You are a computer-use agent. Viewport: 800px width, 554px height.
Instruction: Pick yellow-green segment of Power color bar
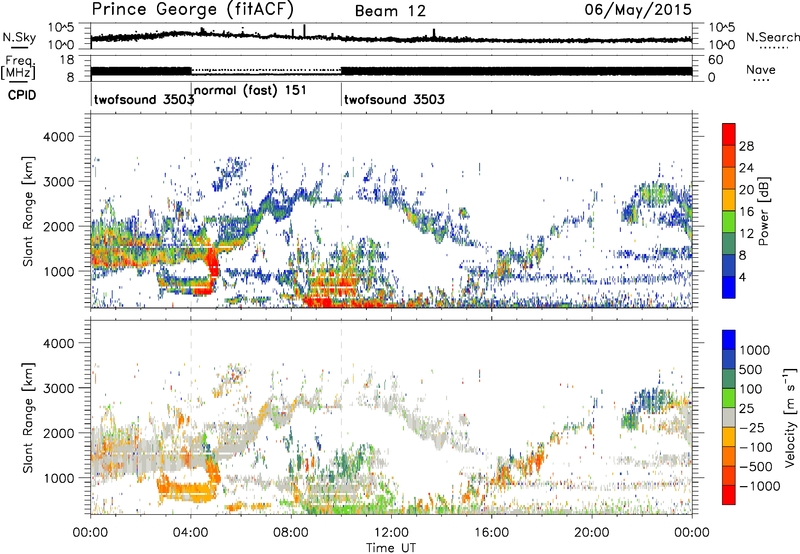(x=729, y=222)
